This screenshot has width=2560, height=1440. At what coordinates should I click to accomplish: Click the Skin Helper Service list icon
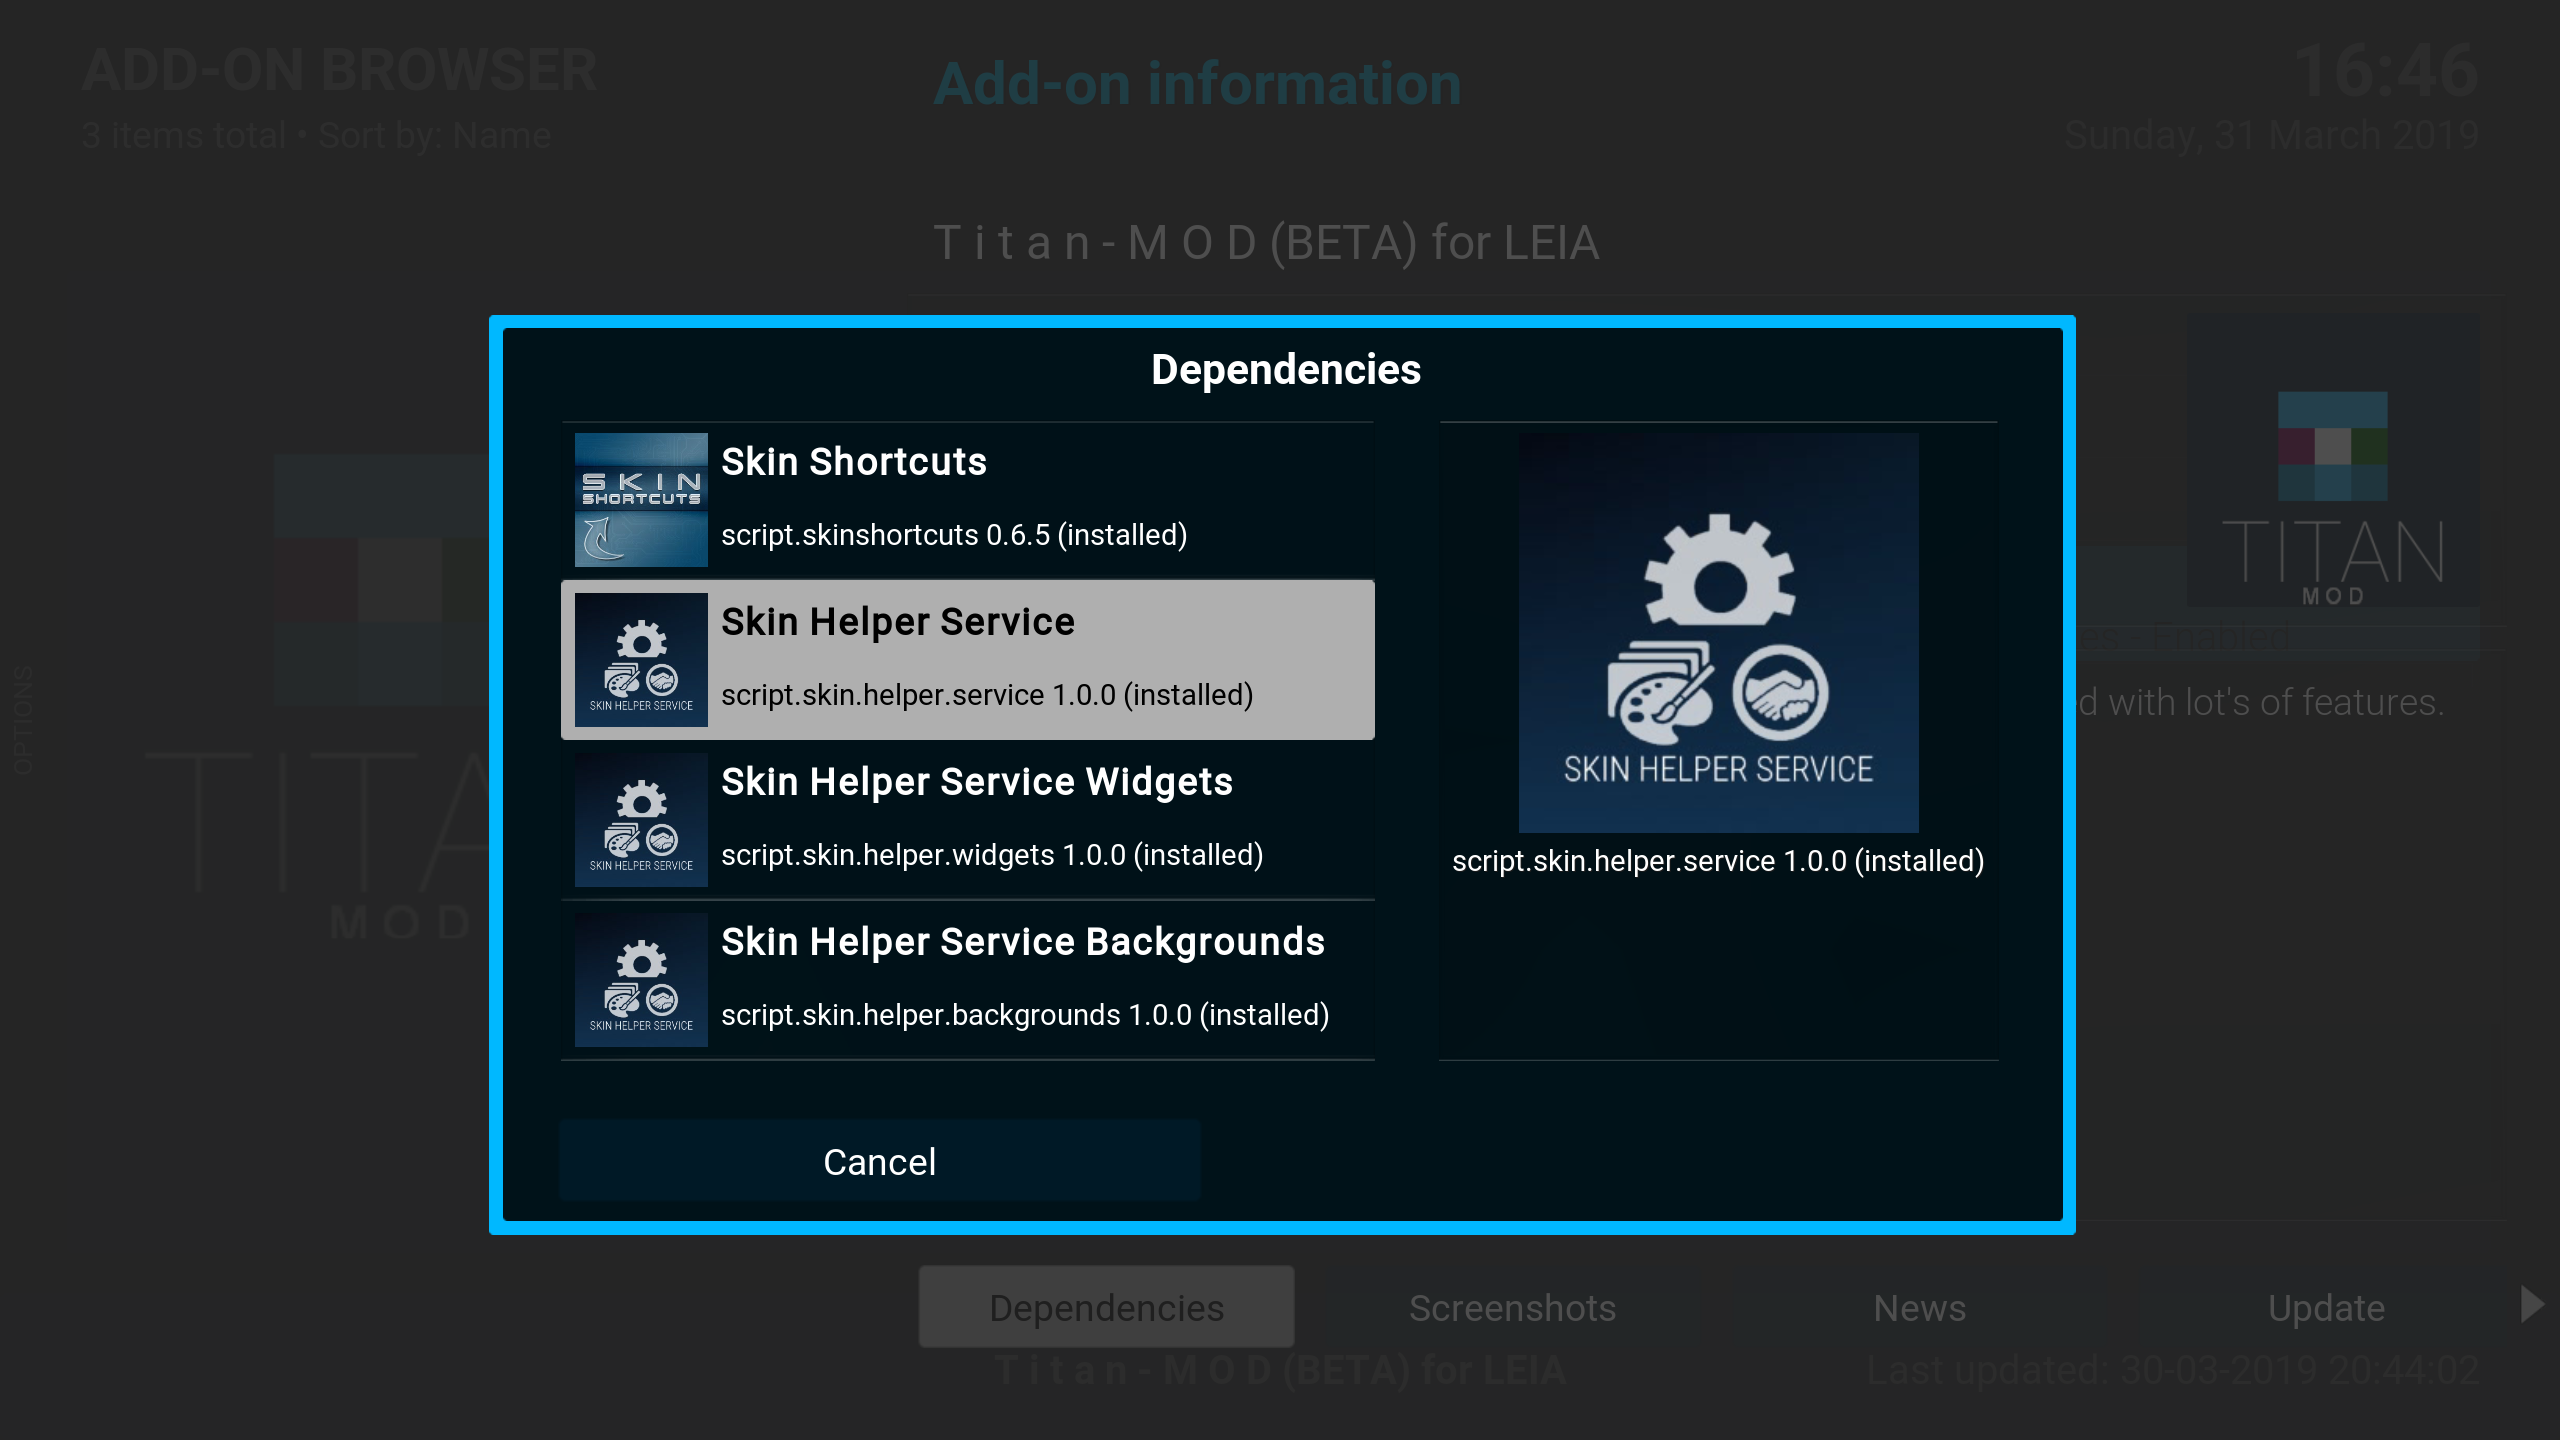point(641,660)
